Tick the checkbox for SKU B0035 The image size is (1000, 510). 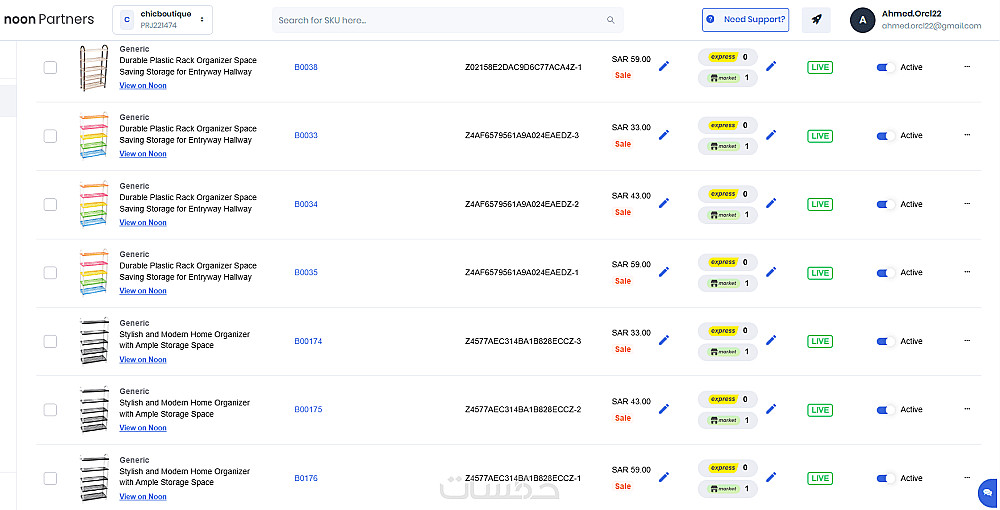[x=50, y=272]
